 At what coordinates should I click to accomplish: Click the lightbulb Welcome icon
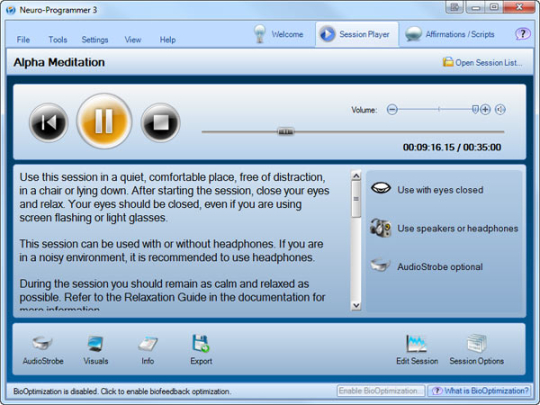(x=260, y=34)
